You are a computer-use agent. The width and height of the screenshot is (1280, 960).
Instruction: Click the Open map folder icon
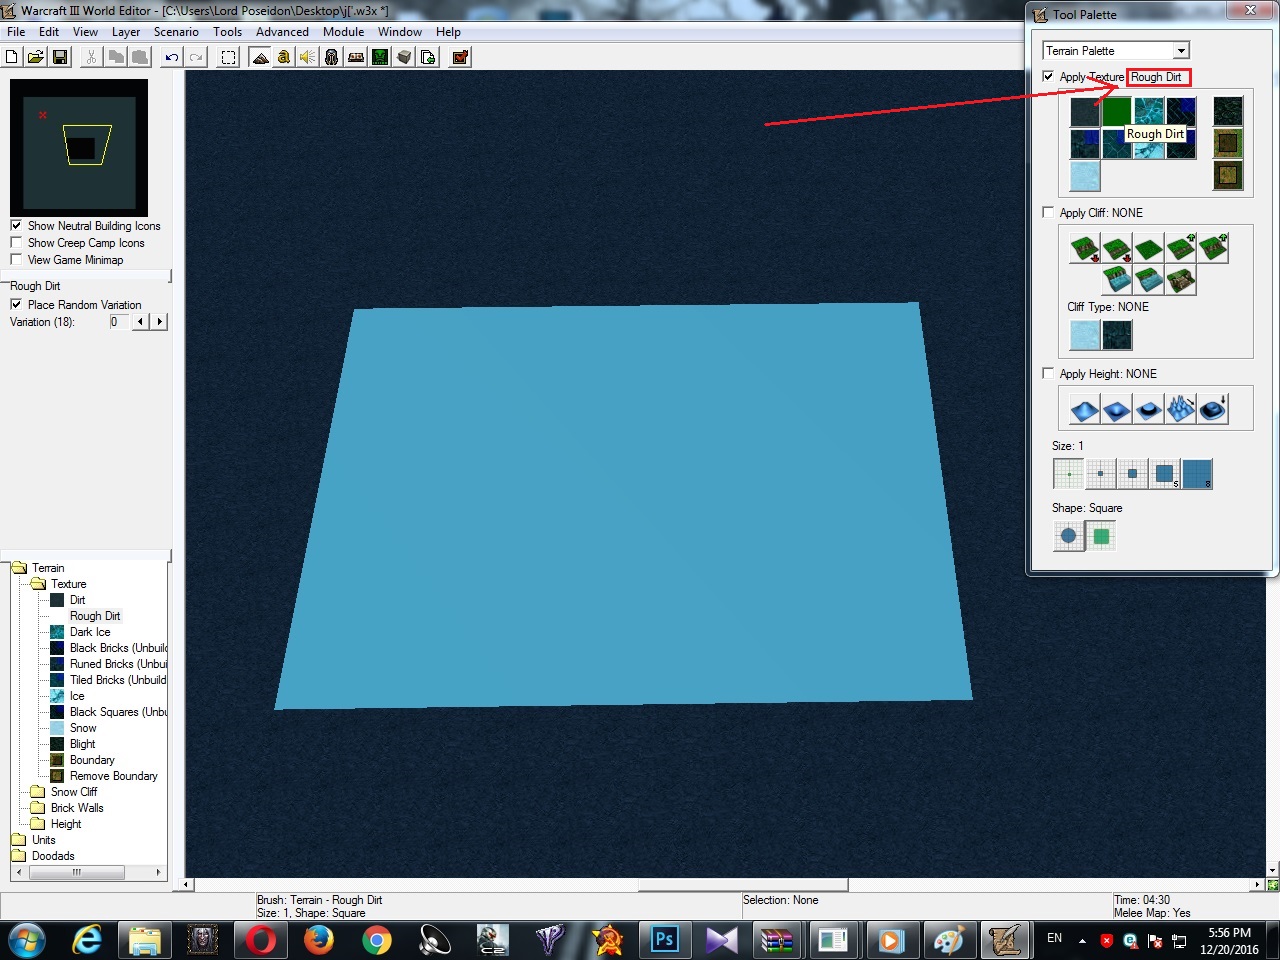point(36,57)
